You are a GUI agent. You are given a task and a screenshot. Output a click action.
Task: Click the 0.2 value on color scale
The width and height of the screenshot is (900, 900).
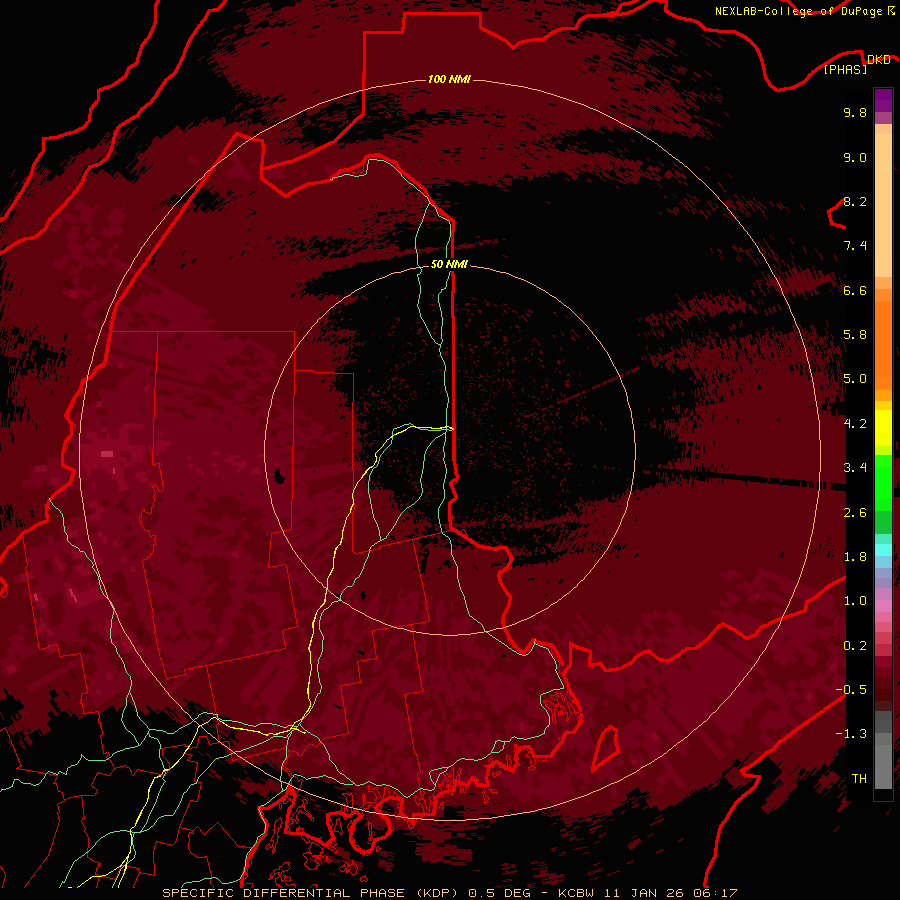(855, 645)
